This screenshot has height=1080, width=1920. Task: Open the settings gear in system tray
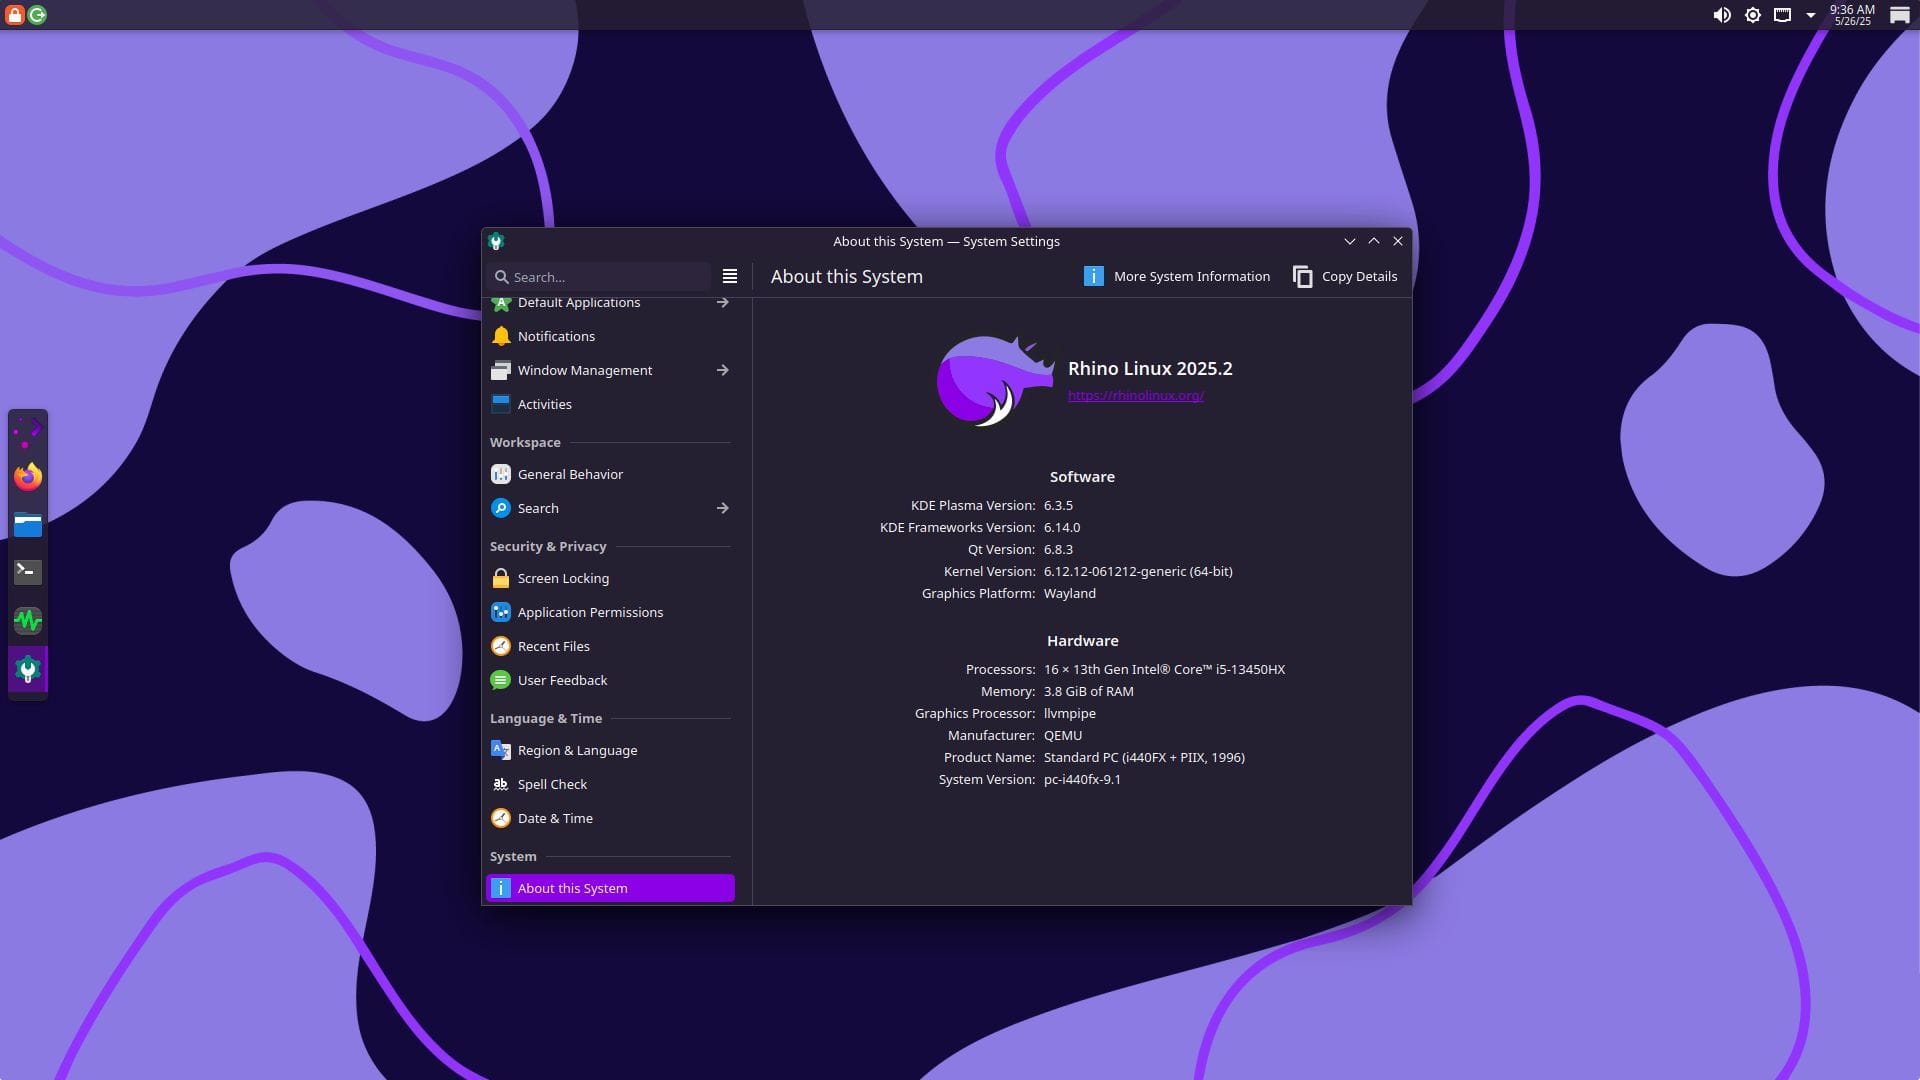1752,15
